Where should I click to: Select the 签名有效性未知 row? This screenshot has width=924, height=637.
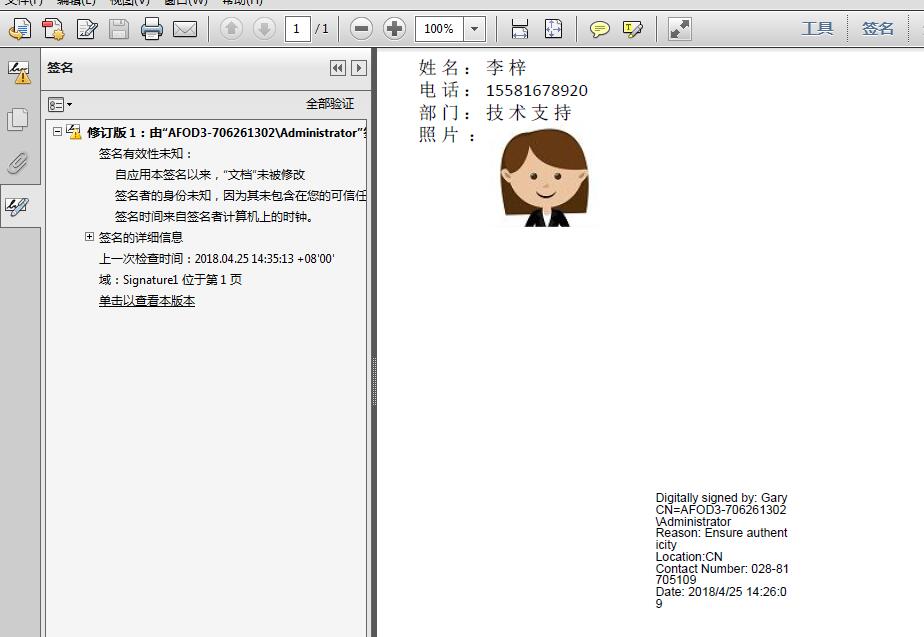(x=146, y=154)
